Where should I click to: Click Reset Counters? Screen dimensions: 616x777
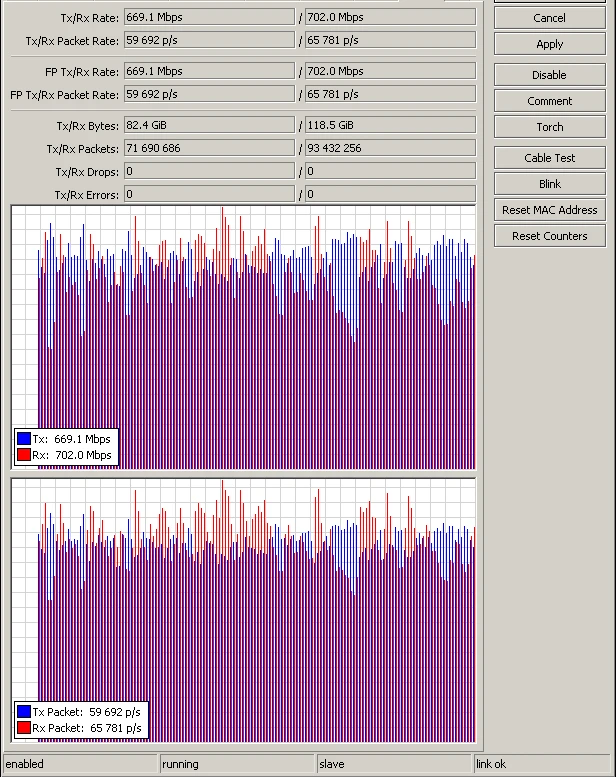click(x=549, y=236)
